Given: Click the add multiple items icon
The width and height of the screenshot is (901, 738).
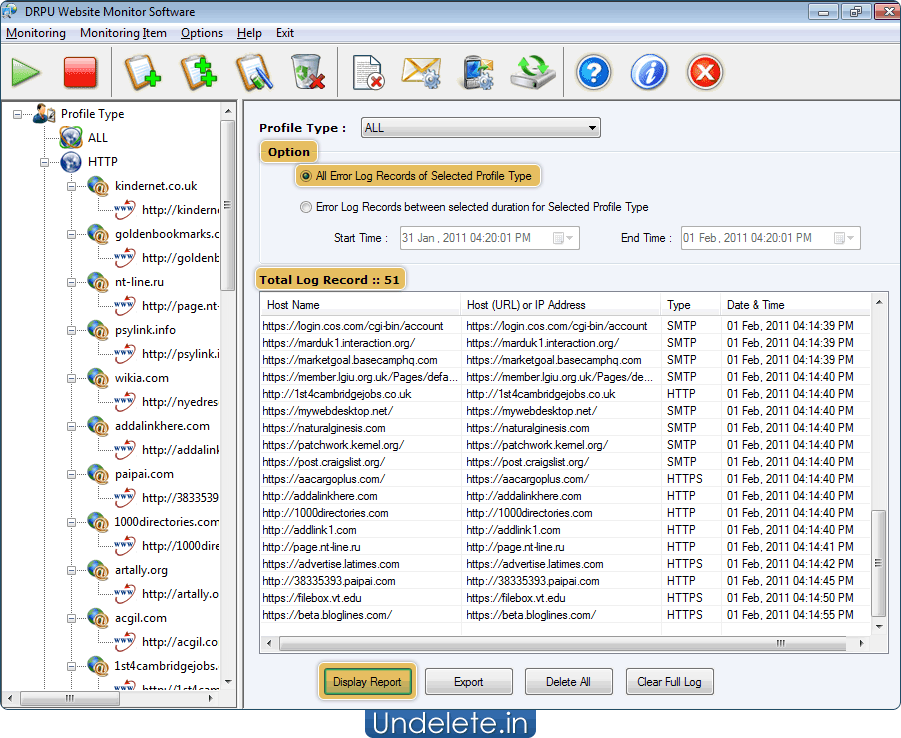Looking at the screenshot, I should click(x=198, y=72).
